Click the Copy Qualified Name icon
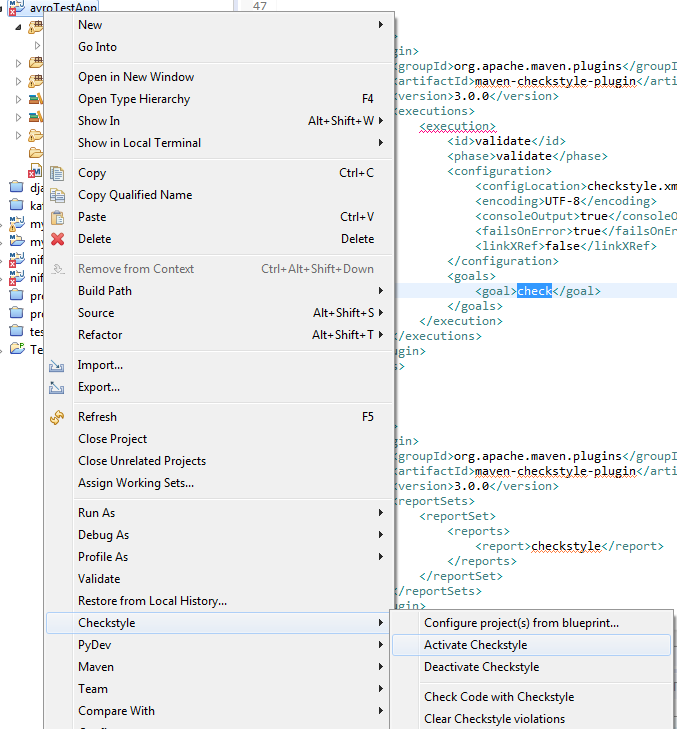Image resolution: width=677 pixels, height=729 pixels. pyautogui.click(x=57, y=195)
